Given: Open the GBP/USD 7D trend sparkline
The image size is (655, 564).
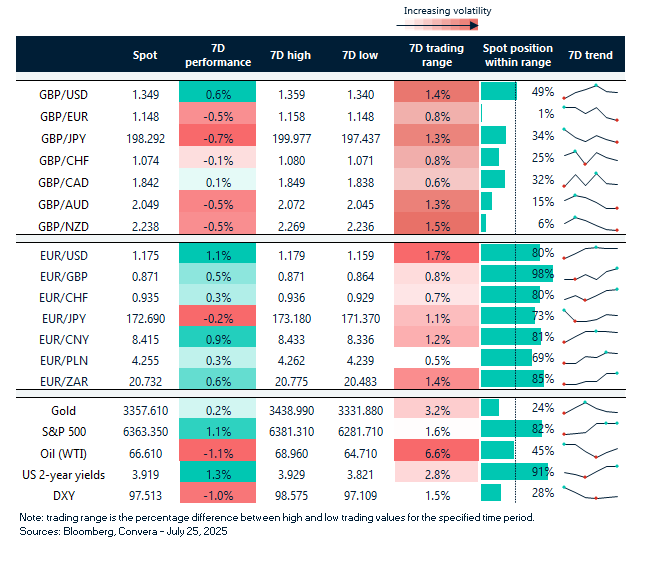Looking at the screenshot, I should pos(590,93).
